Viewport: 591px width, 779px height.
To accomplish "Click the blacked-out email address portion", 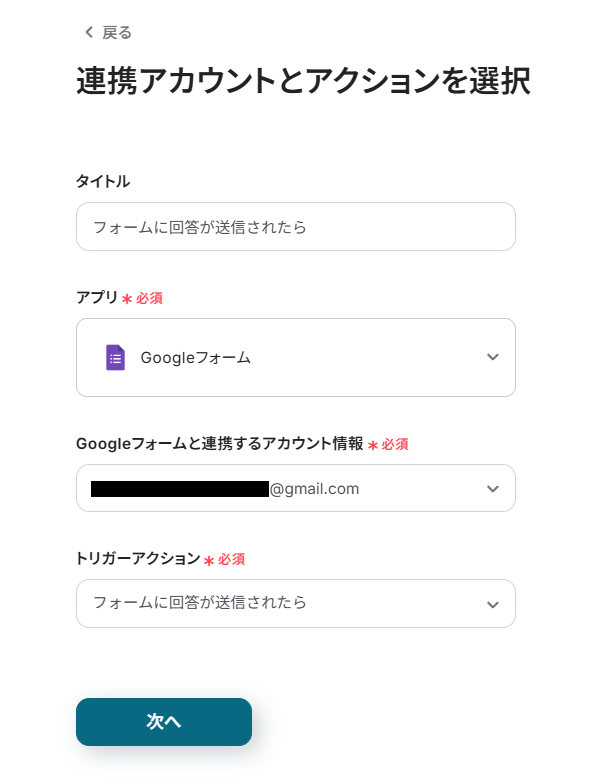I will (x=180, y=489).
